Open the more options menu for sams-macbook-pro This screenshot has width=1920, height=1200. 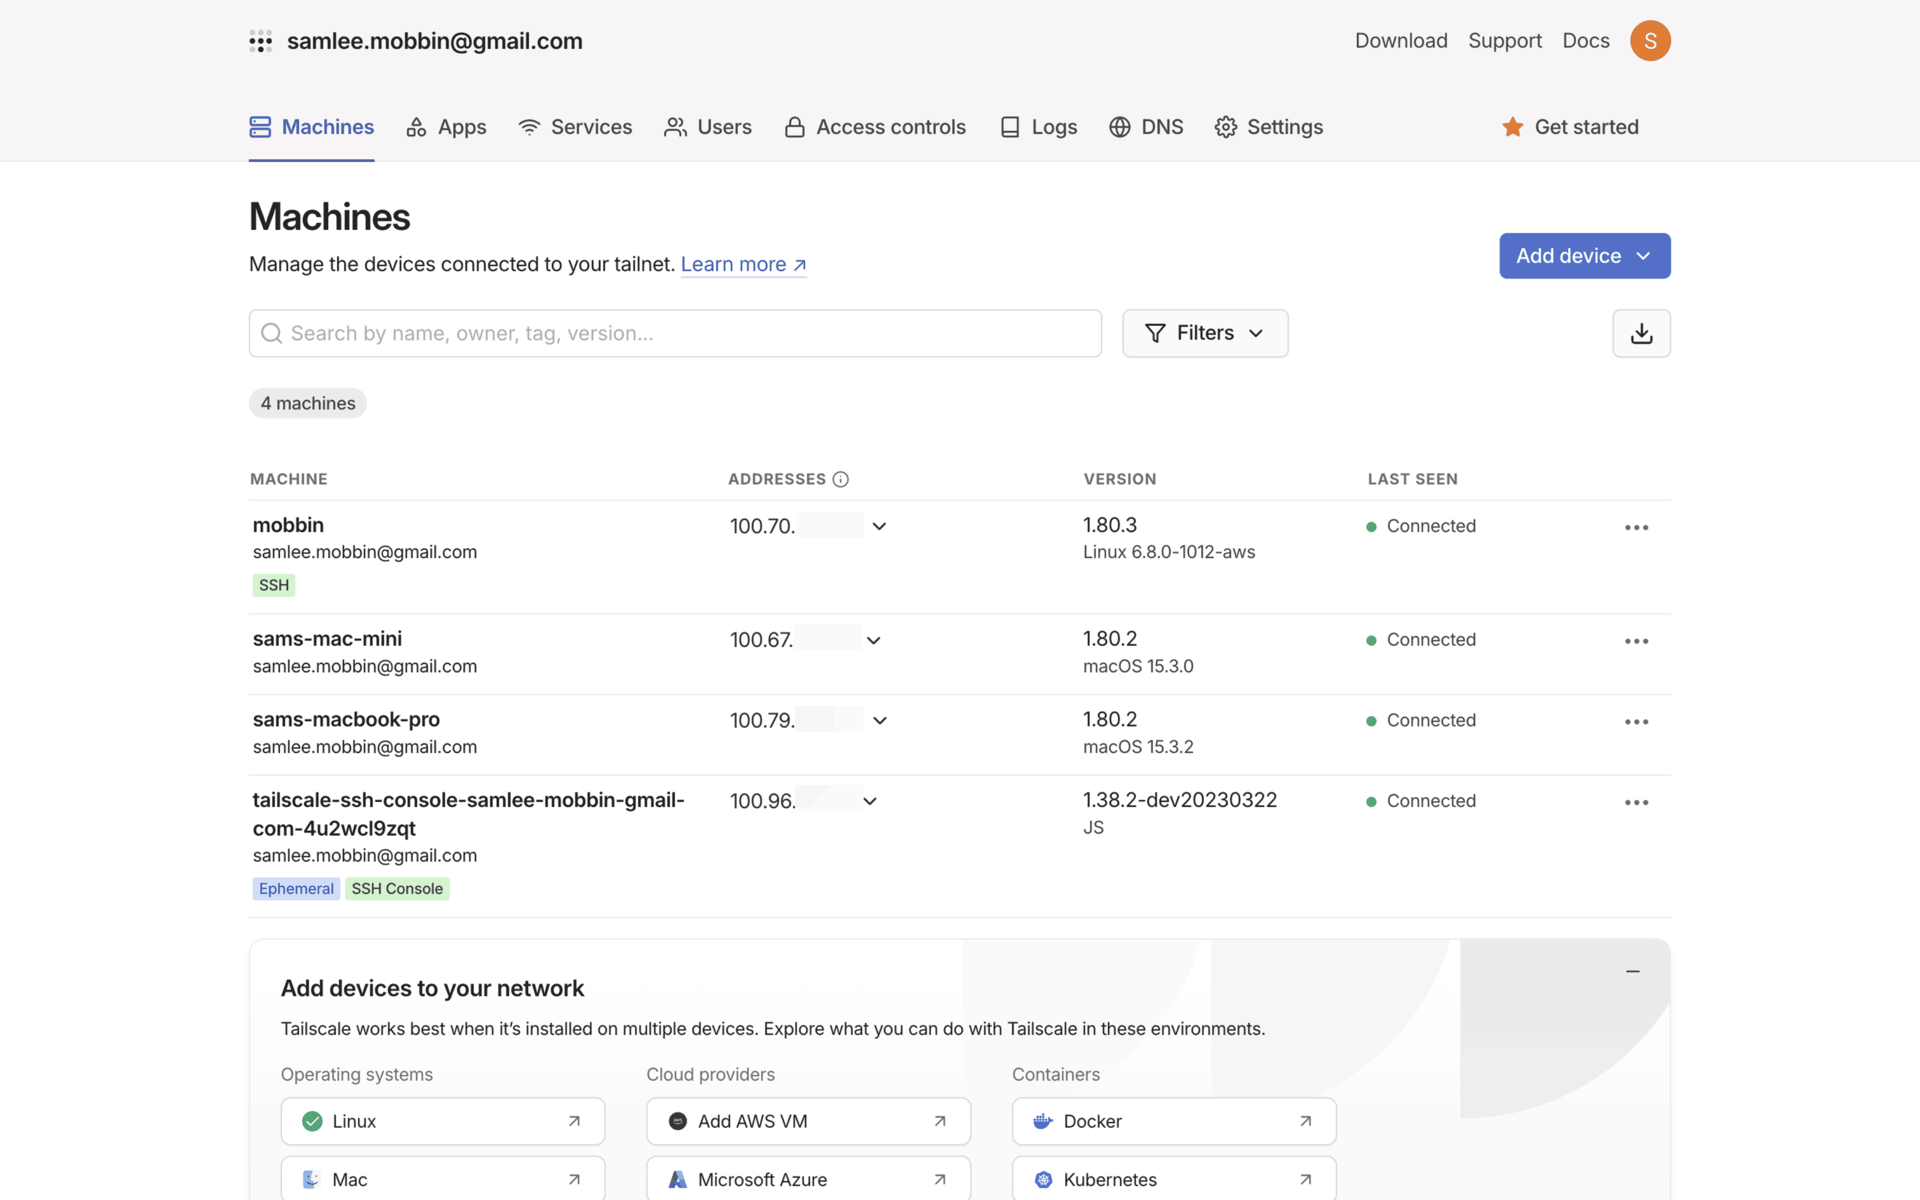click(x=1636, y=721)
